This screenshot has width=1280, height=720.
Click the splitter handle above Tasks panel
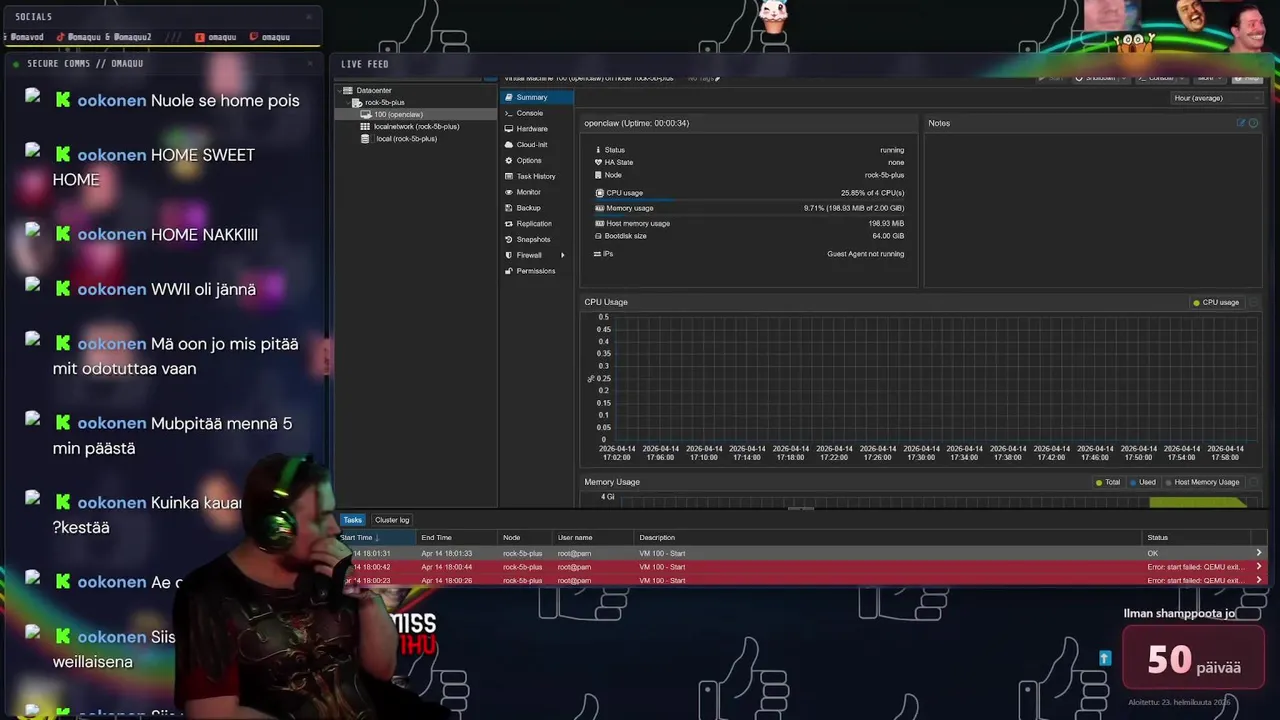802,508
